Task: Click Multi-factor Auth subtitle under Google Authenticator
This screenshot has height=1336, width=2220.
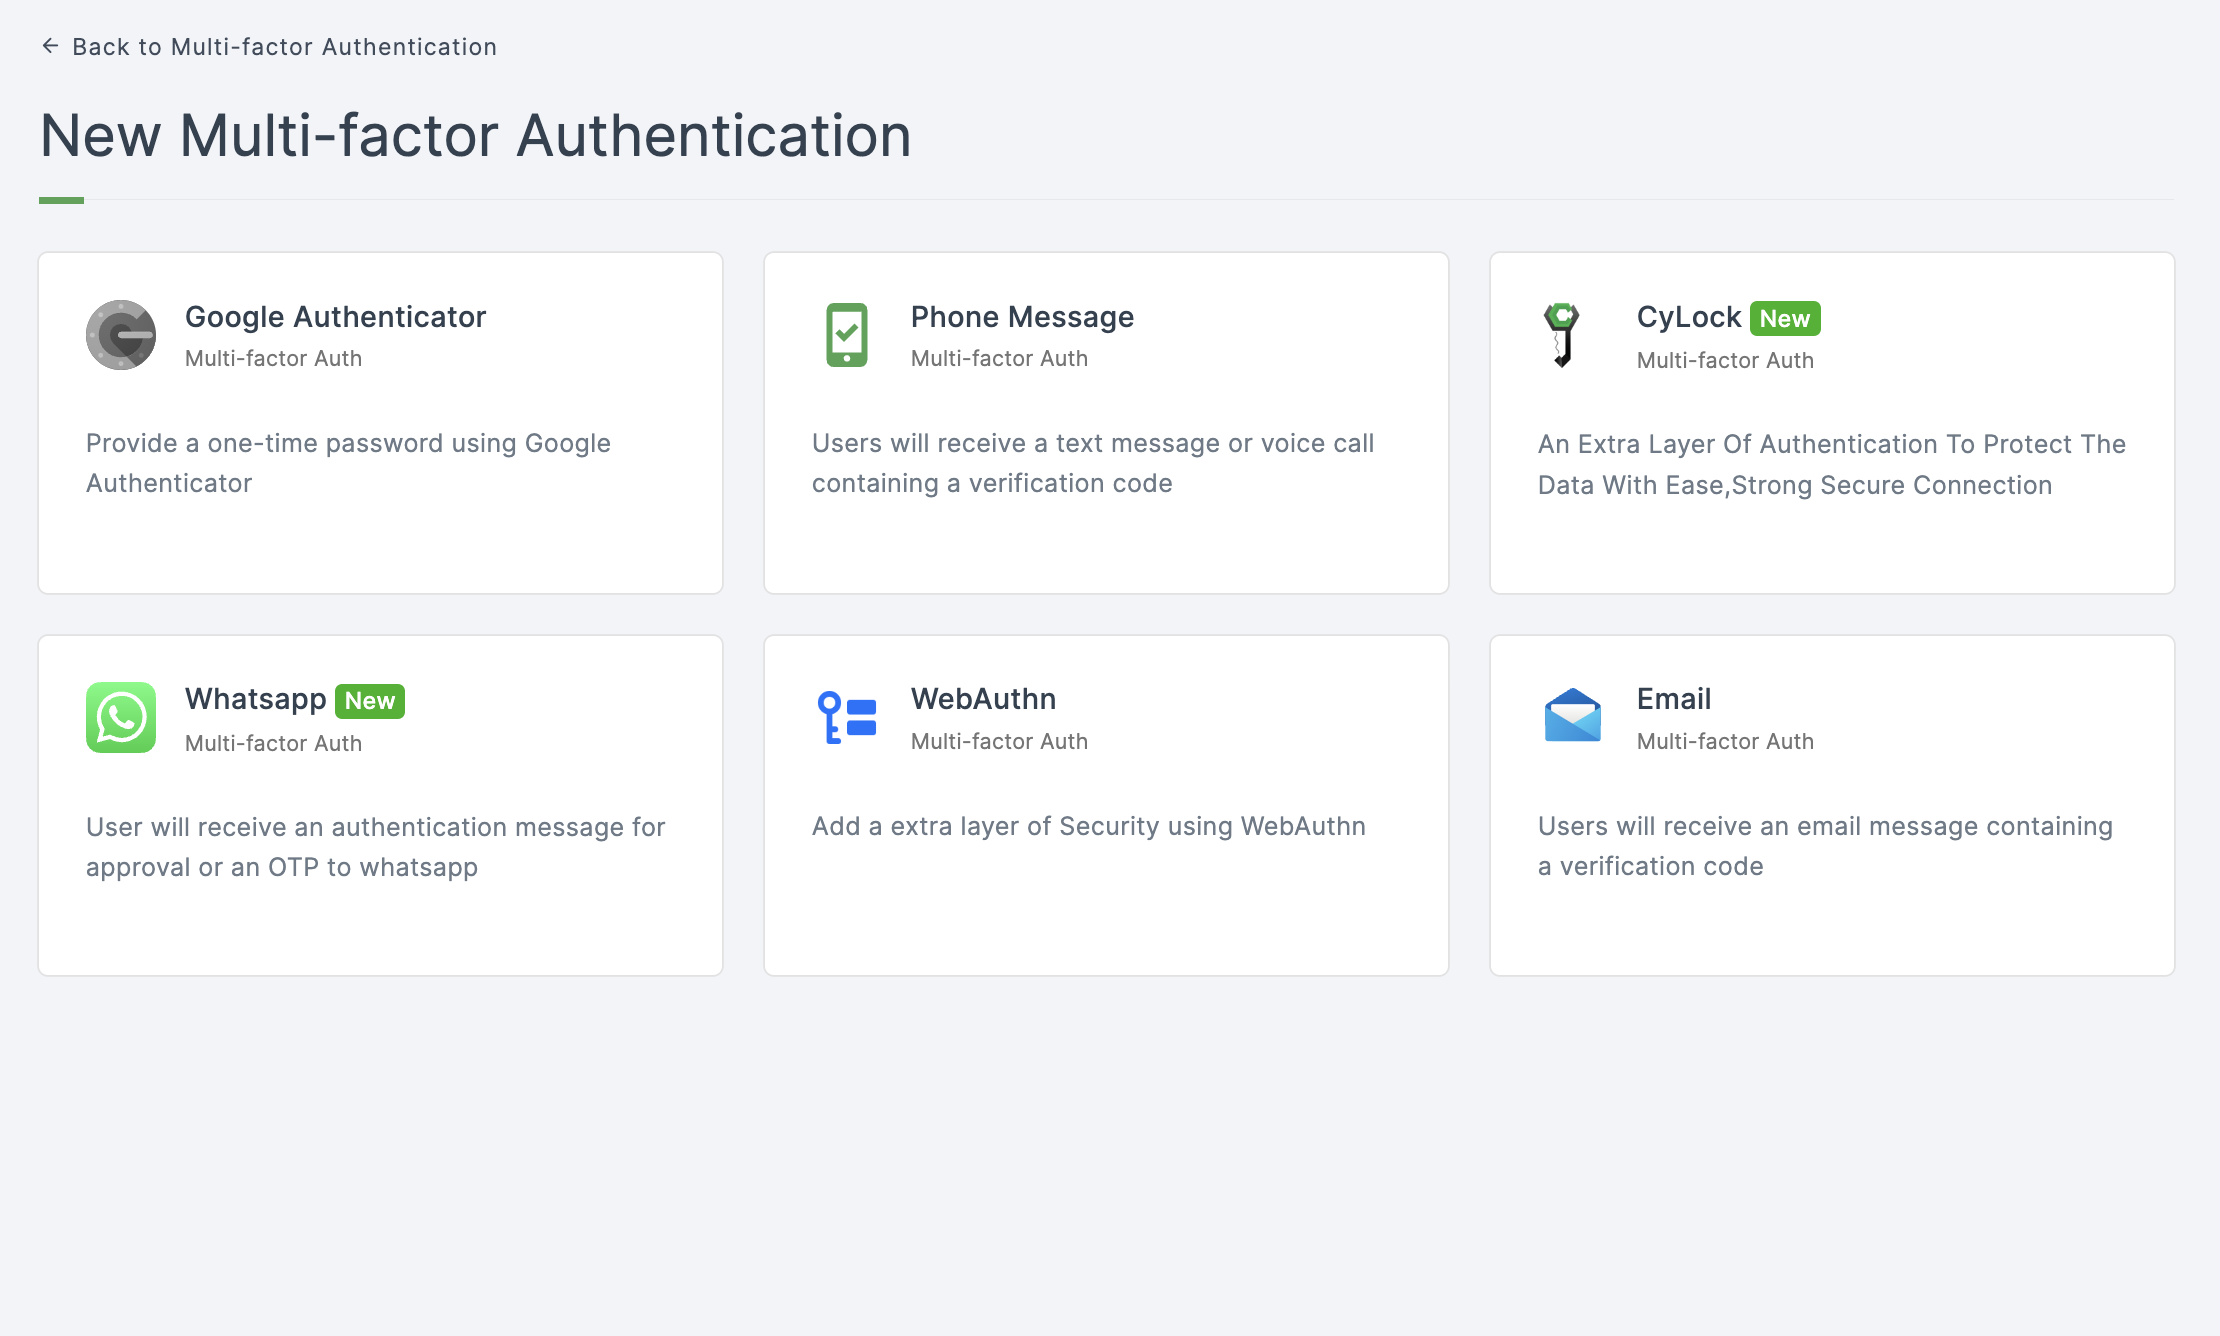Action: pos(273,358)
